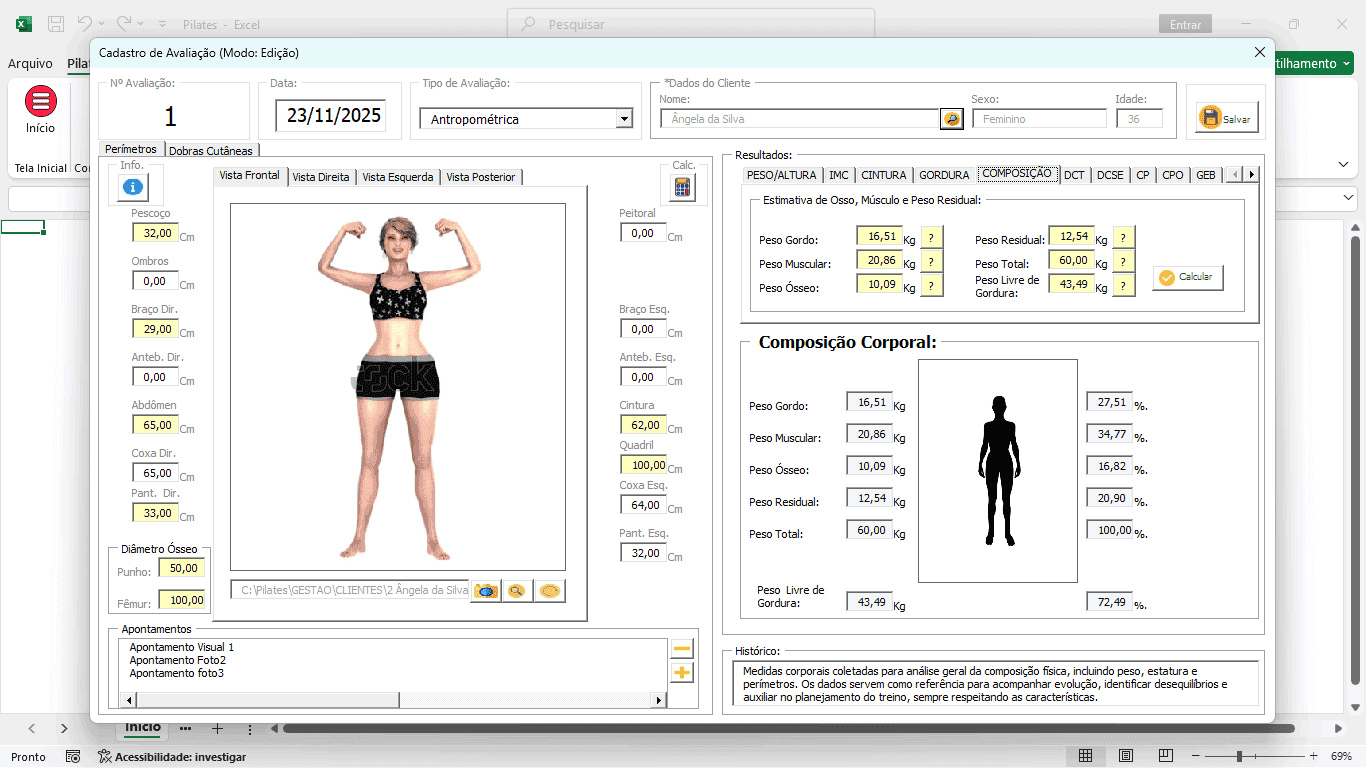1366x768 pixels.
Task: Click the redo arrow in Excel title bar
Action: tap(124, 23)
